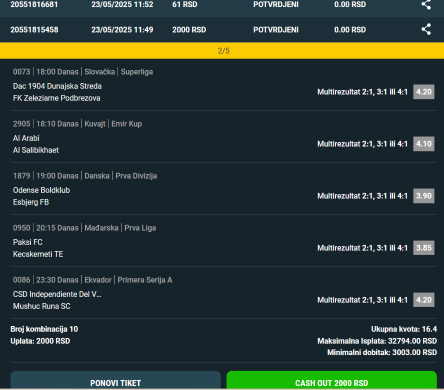The image size is (444, 390).
Task: Cash out ticket for 2000 RSD
Action: [x=332, y=381]
